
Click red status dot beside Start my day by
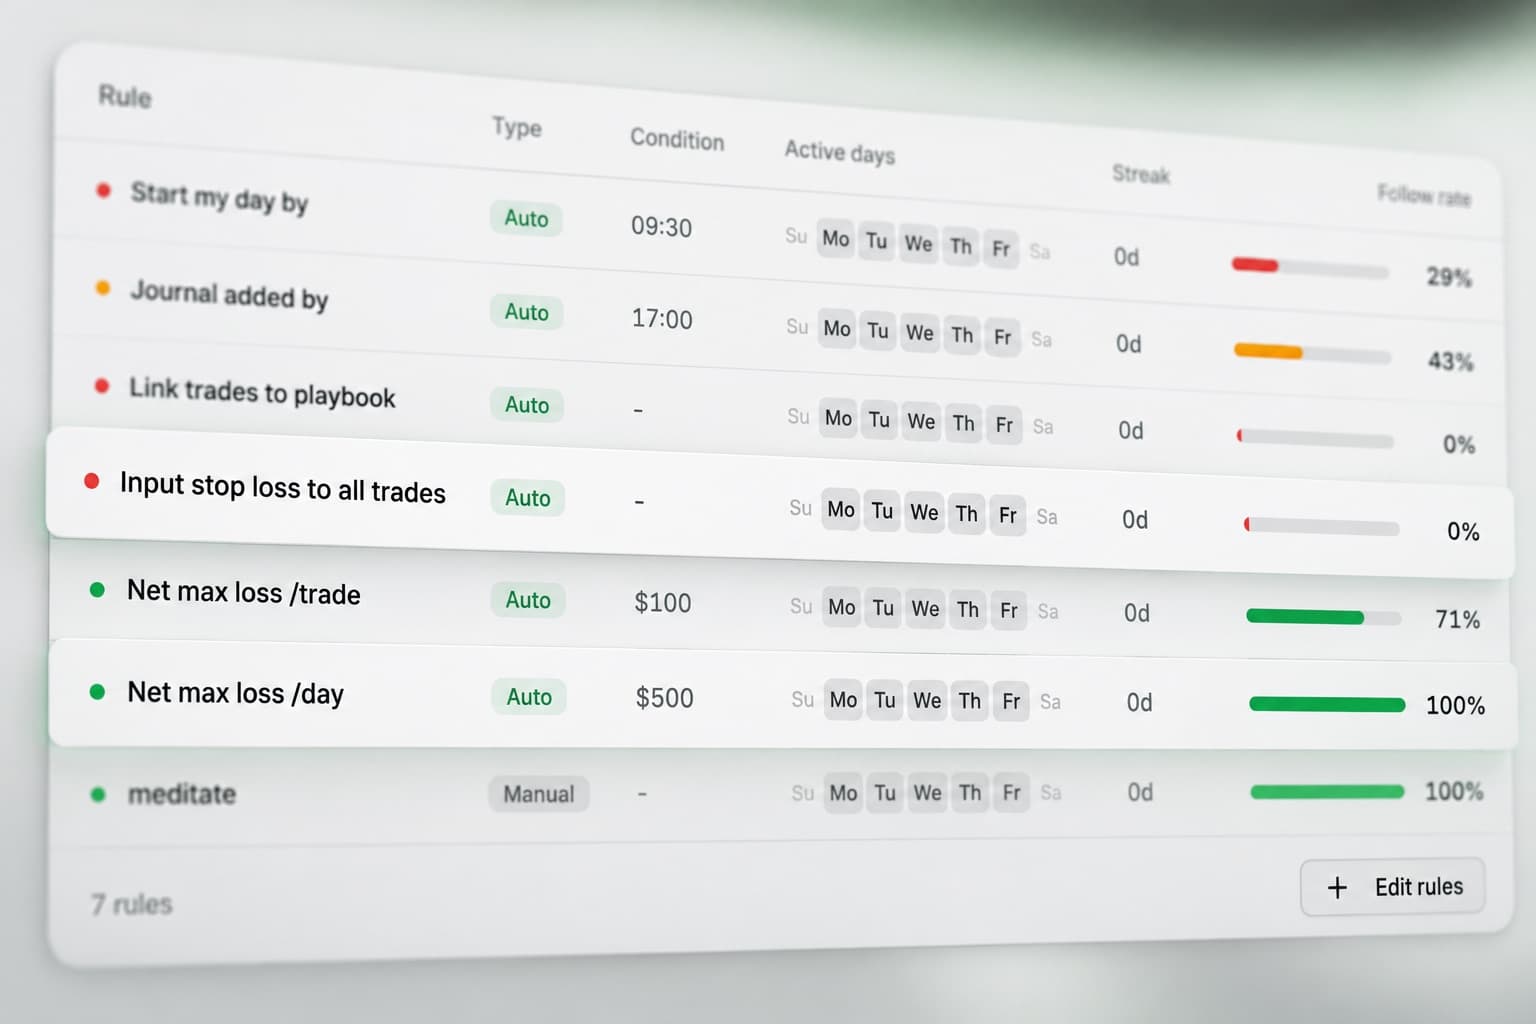[103, 190]
